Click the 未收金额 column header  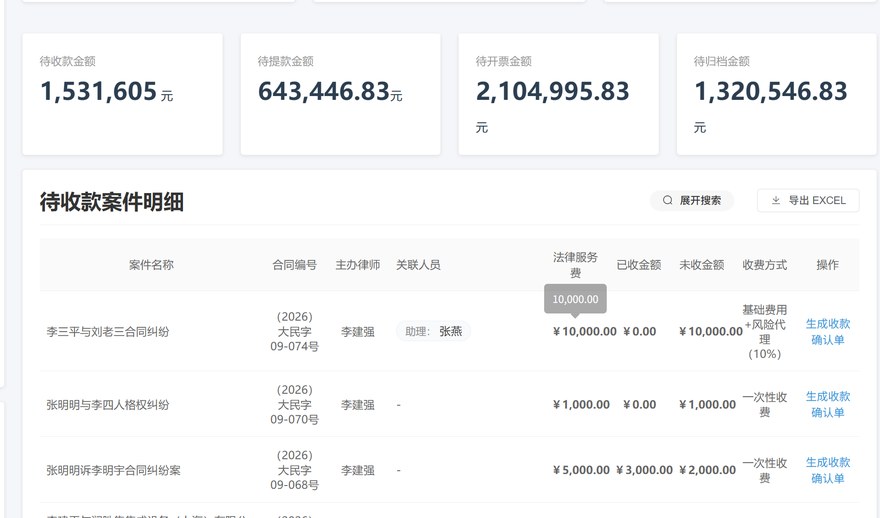click(x=702, y=265)
